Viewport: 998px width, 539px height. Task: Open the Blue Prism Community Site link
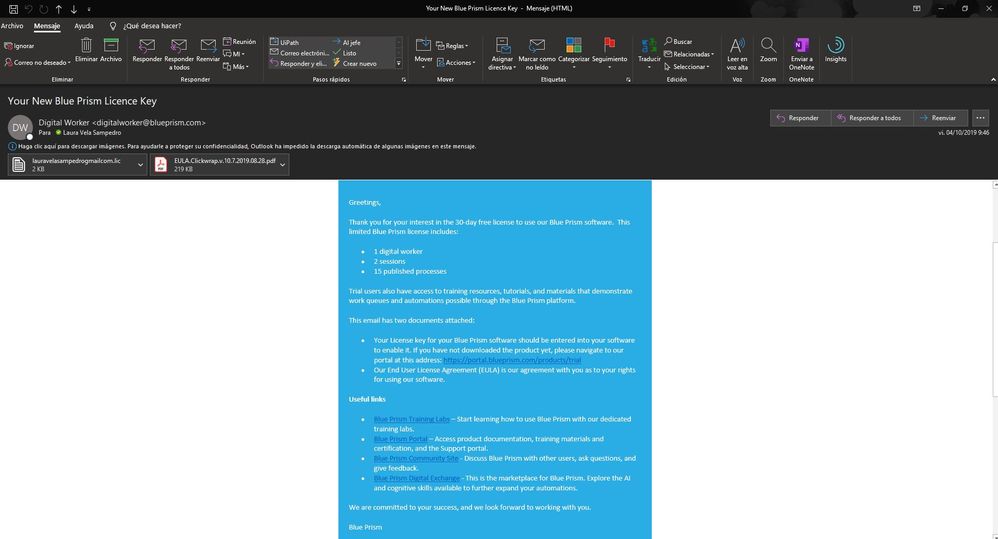[x=416, y=458]
